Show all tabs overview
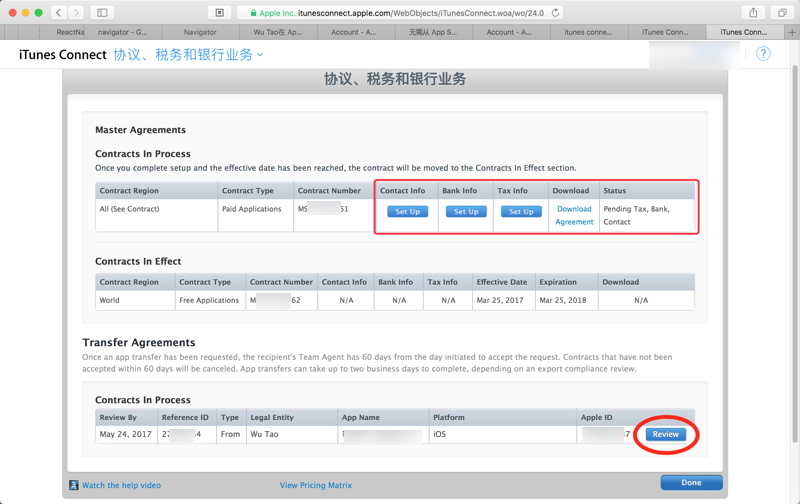 coord(782,13)
